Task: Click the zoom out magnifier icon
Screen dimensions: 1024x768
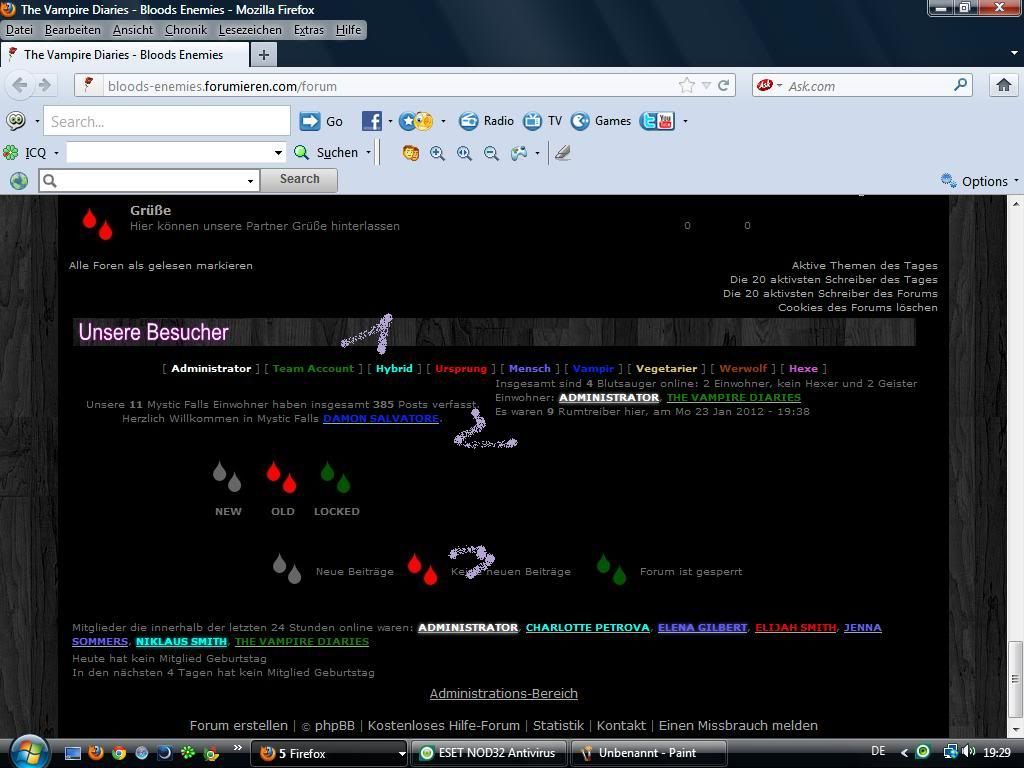Action: [491, 153]
